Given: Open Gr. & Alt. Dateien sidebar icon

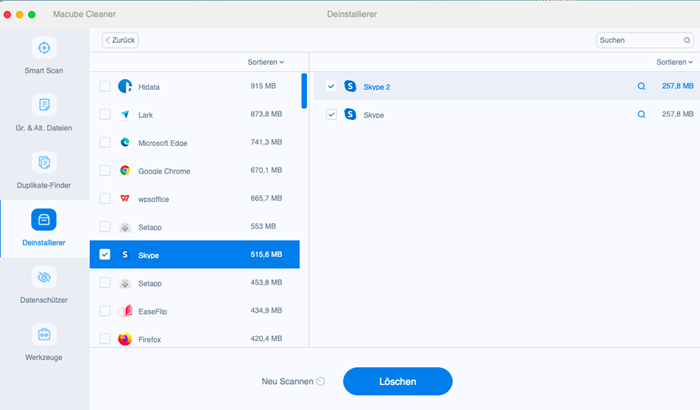Looking at the screenshot, I should 44,105.
